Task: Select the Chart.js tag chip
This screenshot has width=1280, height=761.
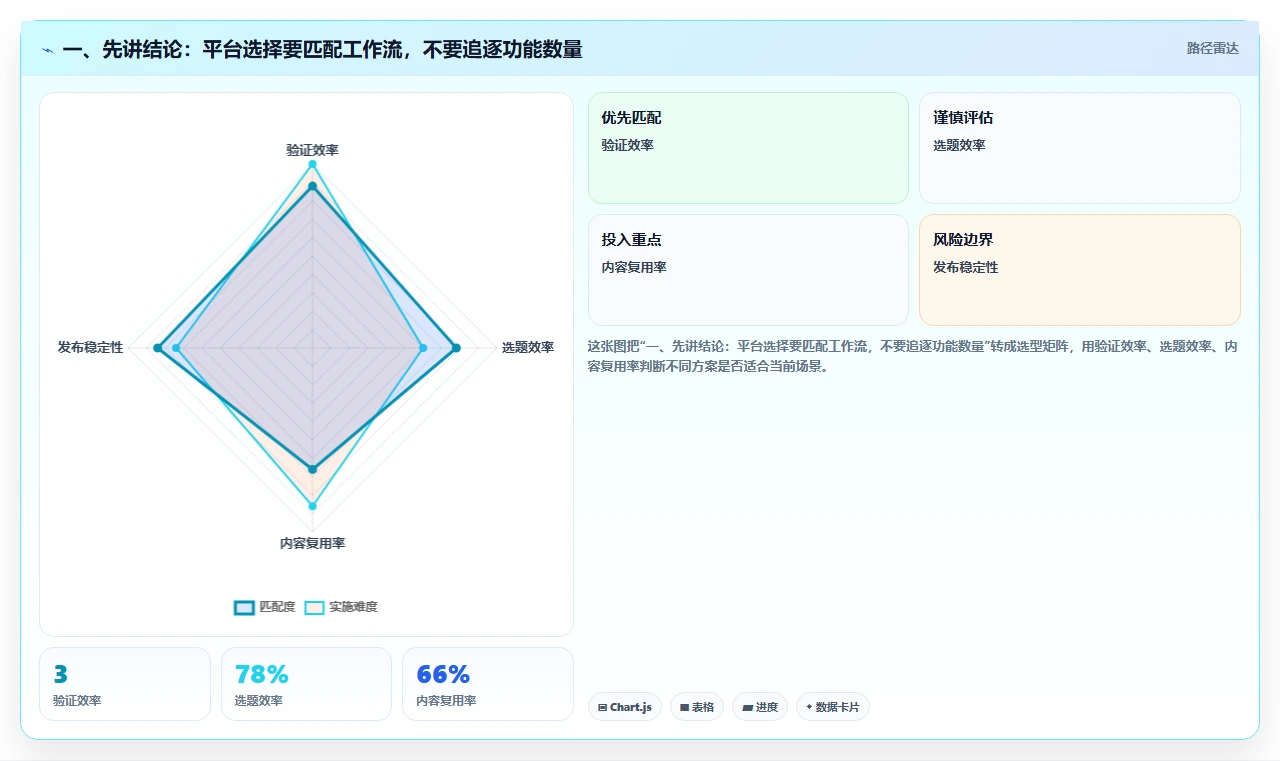Action: [625, 707]
